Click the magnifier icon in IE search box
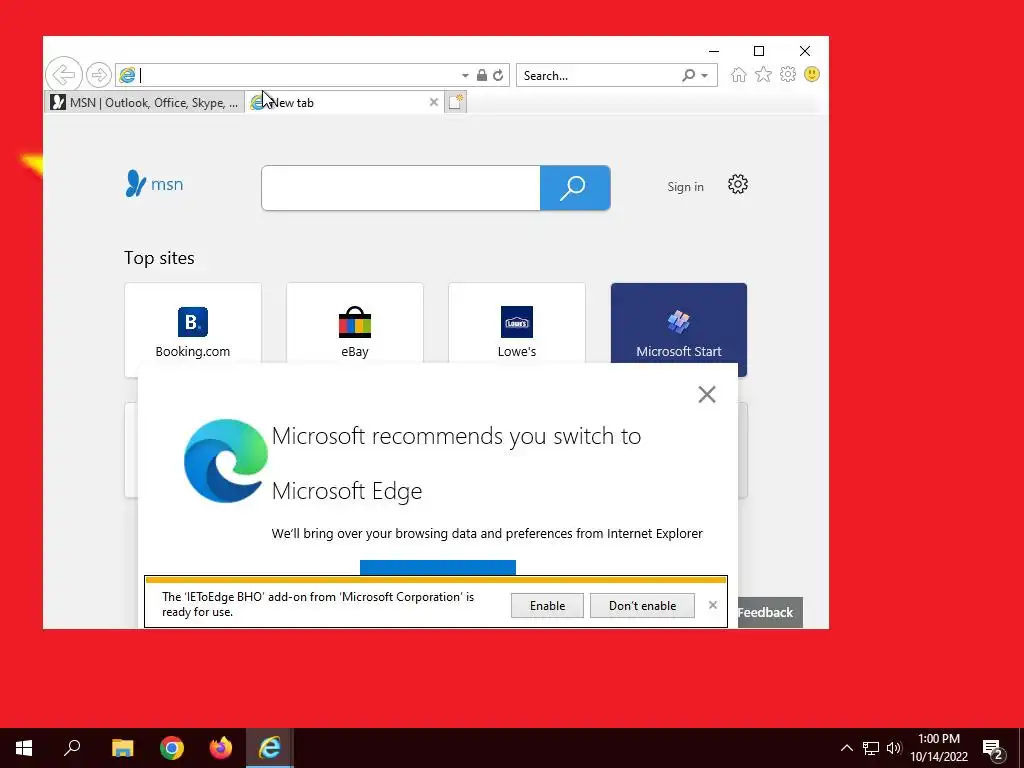The height and width of the screenshot is (768, 1024). (688, 75)
